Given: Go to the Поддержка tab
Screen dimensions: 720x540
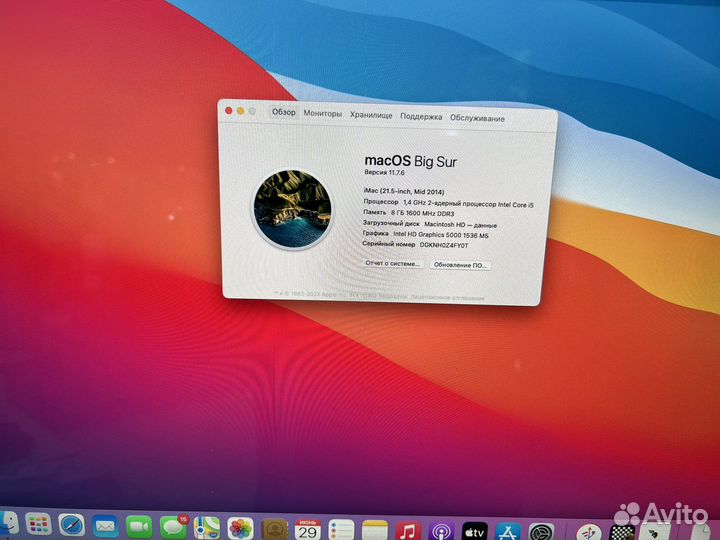Looking at the screenshot, I should (421, 117).
